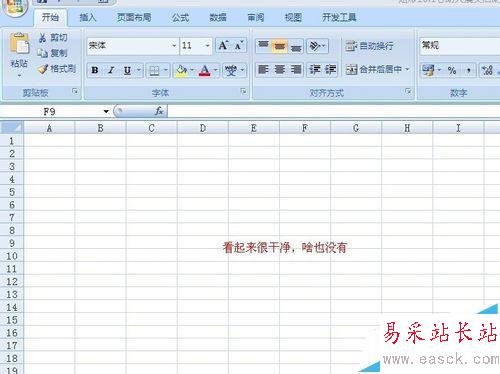Open paste options arrow under 粘贴

click(x=19, y=76)
